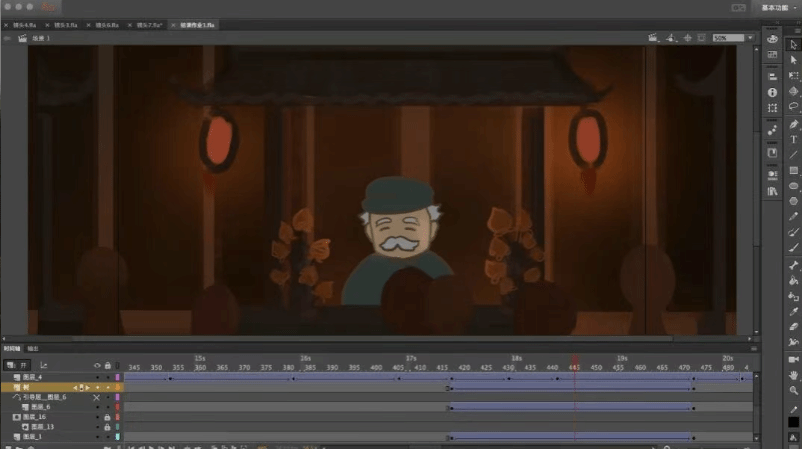The width and height of the screenshot is (802, 449).
Task: Select the Selection arrow tool
Action: point(794,43)
